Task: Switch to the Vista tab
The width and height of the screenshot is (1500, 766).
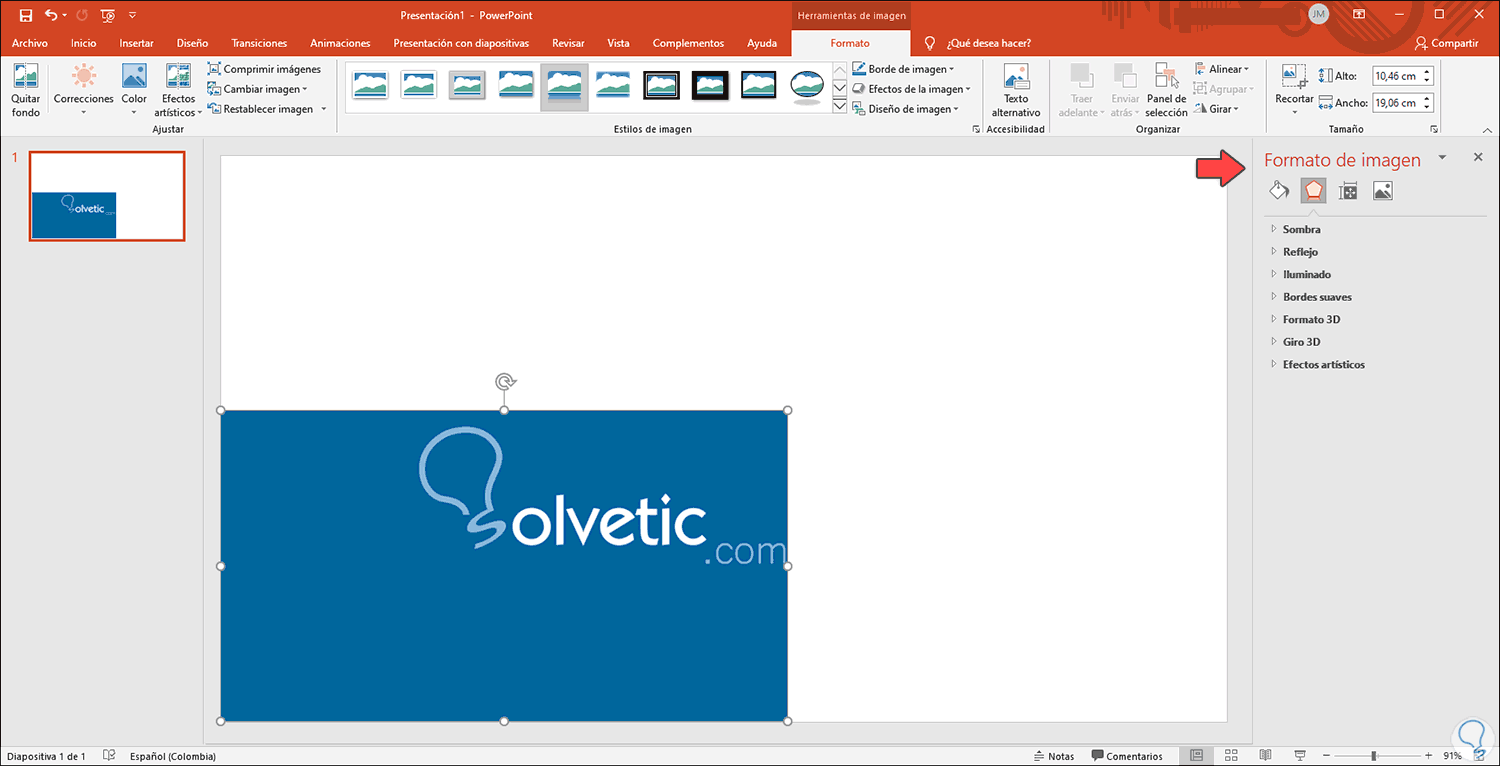Action: coord(618,43)
